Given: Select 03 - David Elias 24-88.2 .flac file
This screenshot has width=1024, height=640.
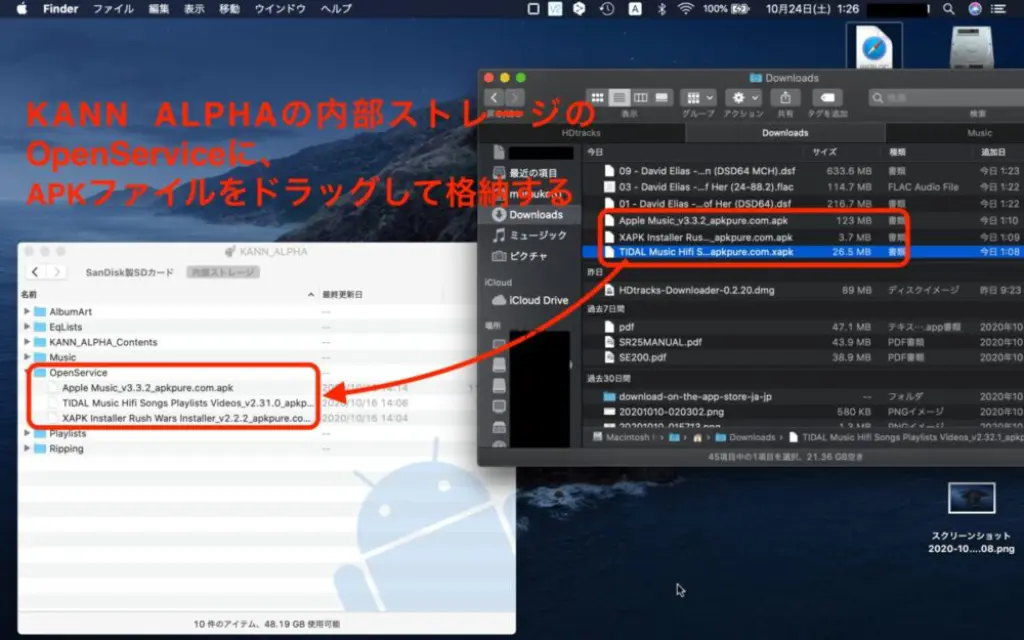Looking at the screenshot, I should click(803, 187).
